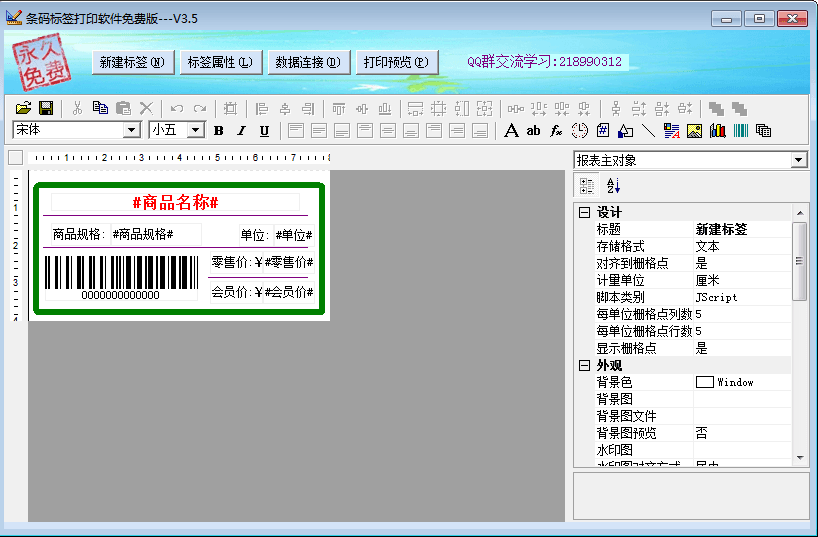This screenshot has width=818, height=537.
Task: Click the 打印预览 button
Action: [397, 62]
